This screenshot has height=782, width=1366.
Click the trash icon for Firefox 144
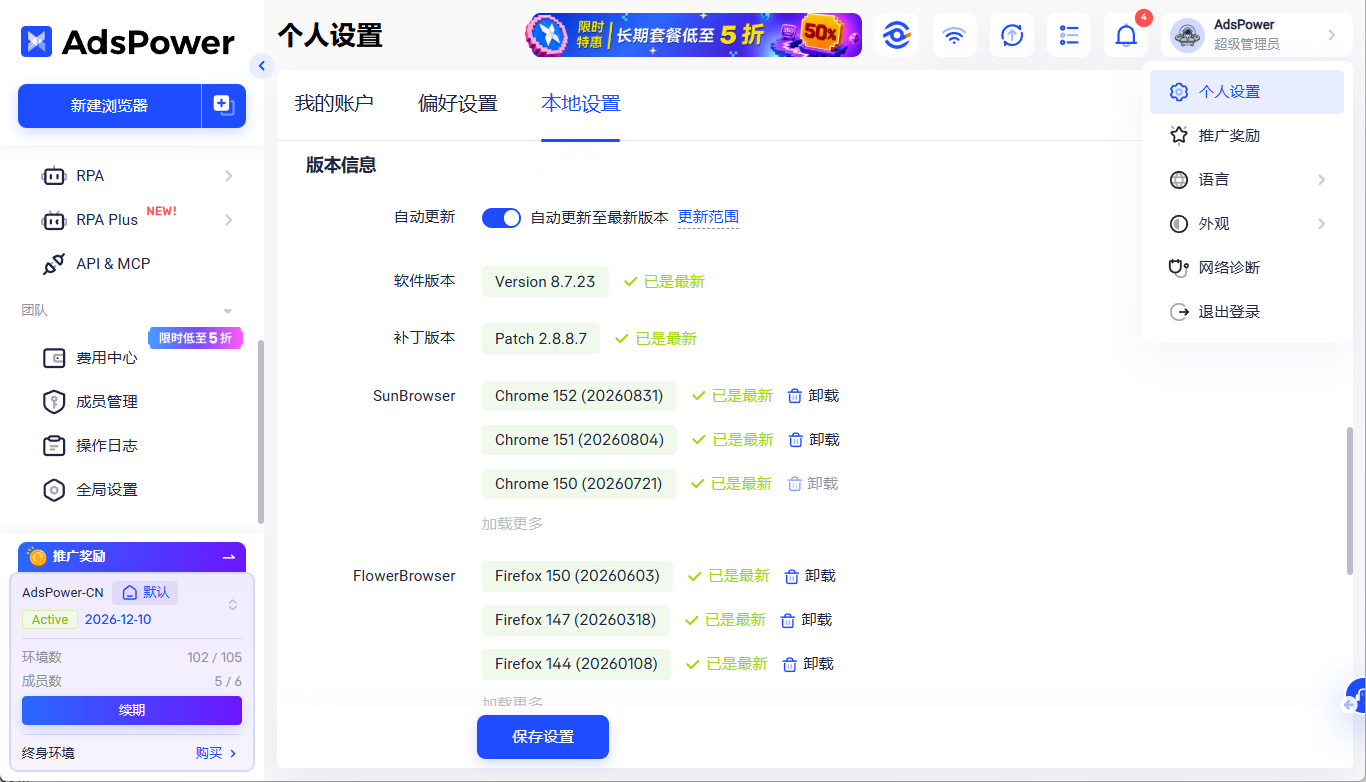790,664
